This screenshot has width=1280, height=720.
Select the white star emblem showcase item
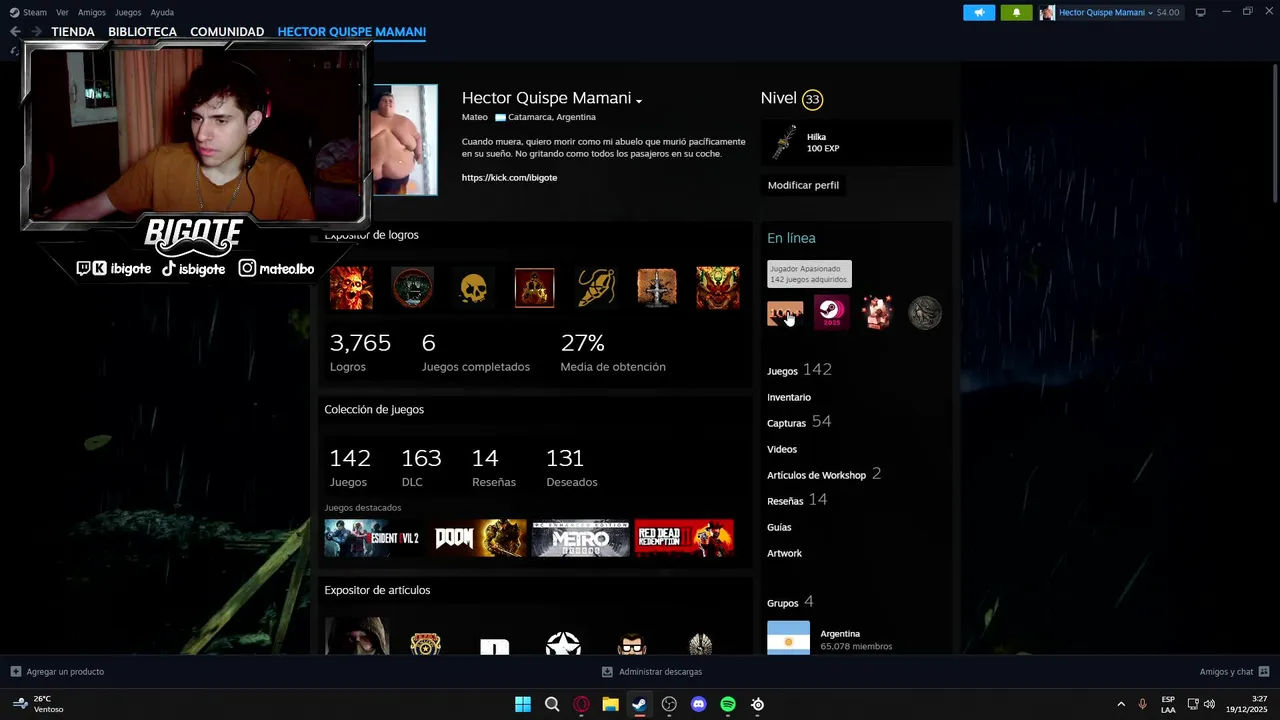click(x=563, y=643)
